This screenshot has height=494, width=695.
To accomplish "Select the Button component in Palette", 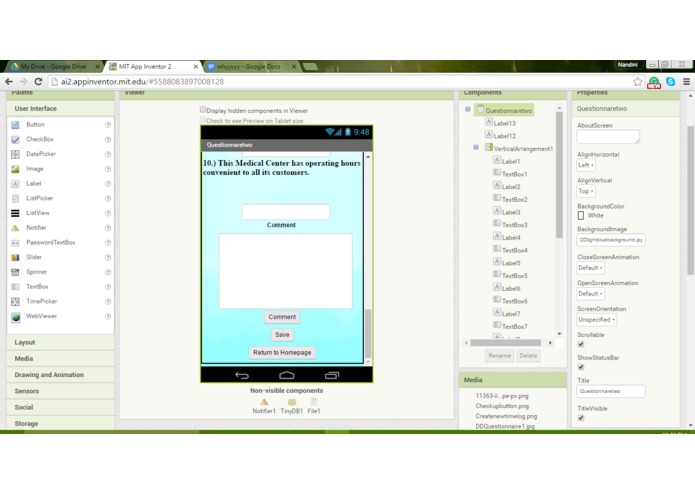I will click(x=35, y=124).
